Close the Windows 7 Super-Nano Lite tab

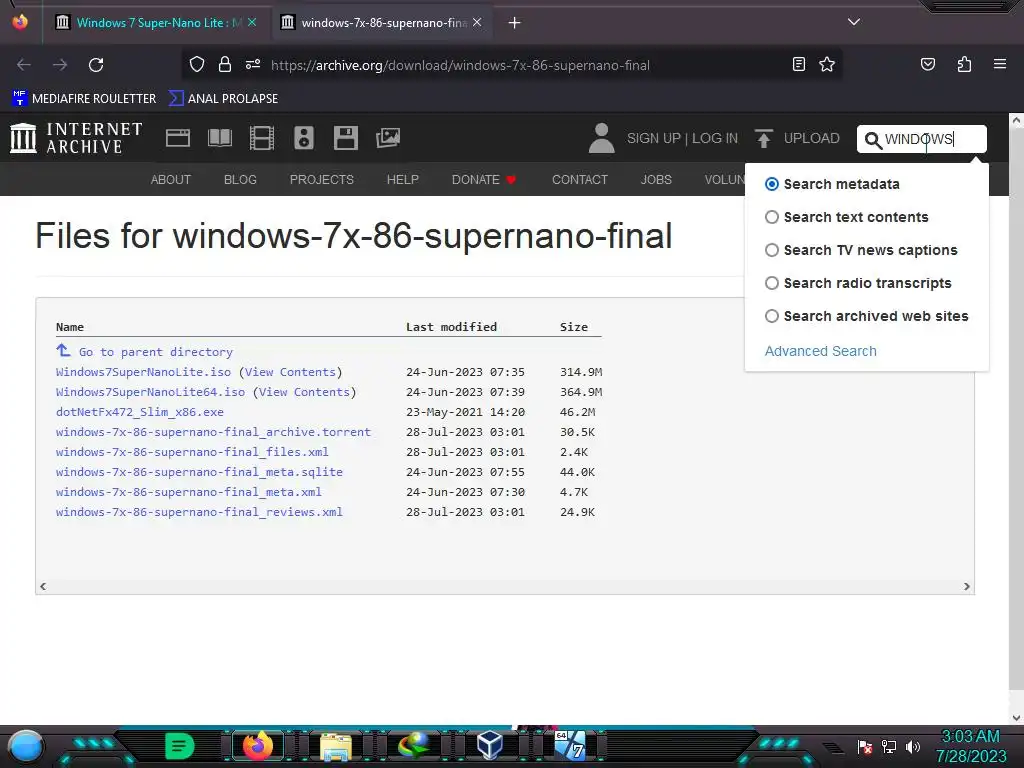(x=252, y=23)
